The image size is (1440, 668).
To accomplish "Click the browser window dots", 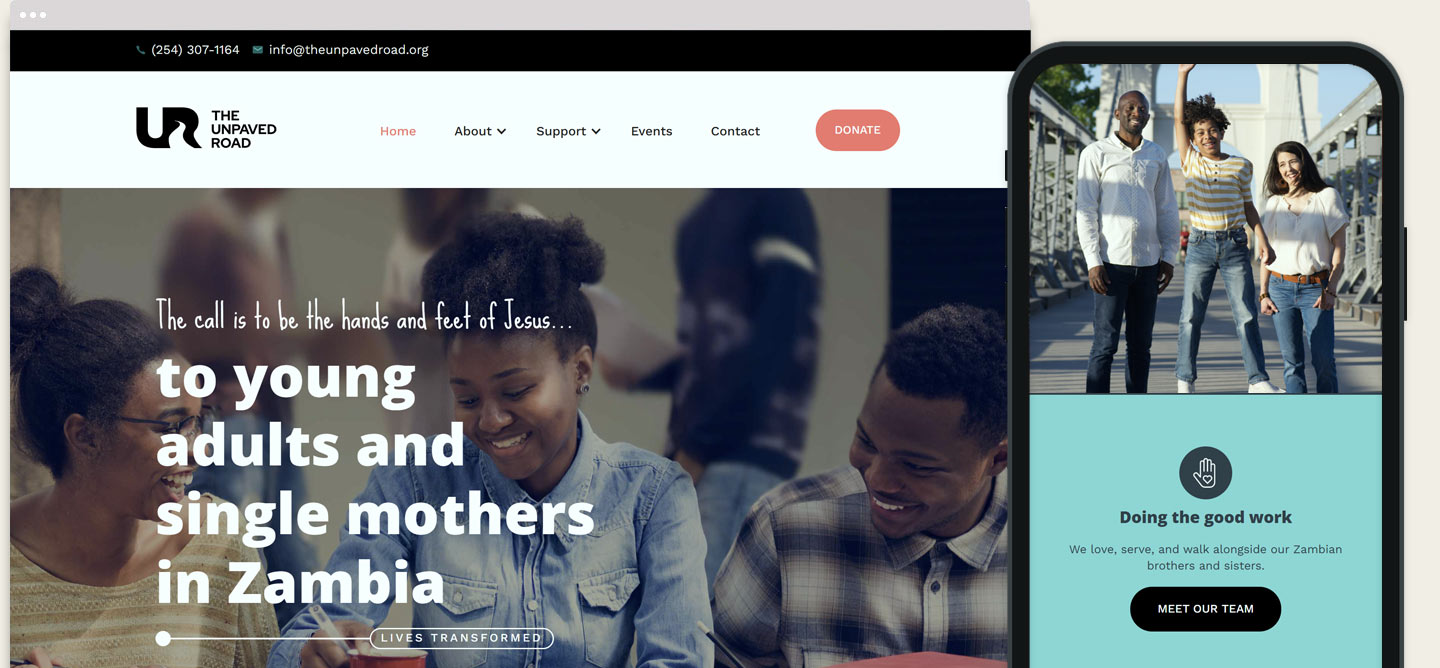I will [33, 15].
